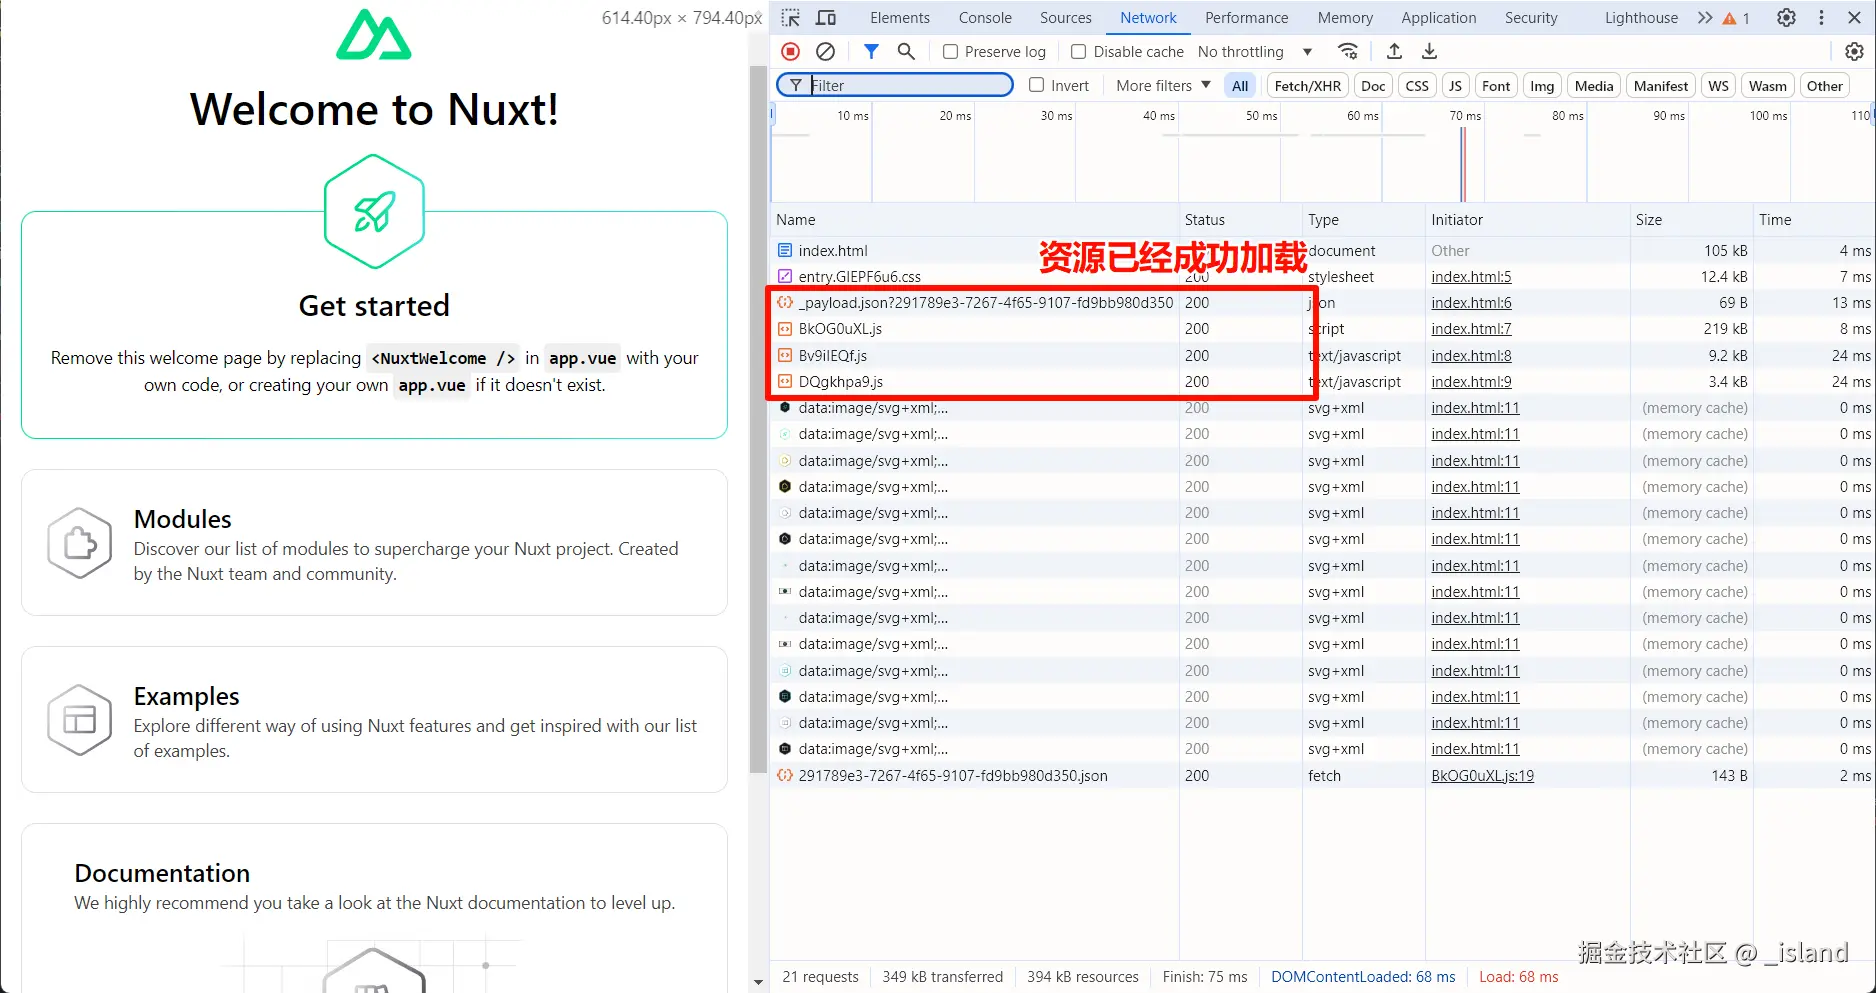Toggle the Fetch/XHR type filter
The width and height of the screenshot is (1876, 993).
click(1308, 86)
